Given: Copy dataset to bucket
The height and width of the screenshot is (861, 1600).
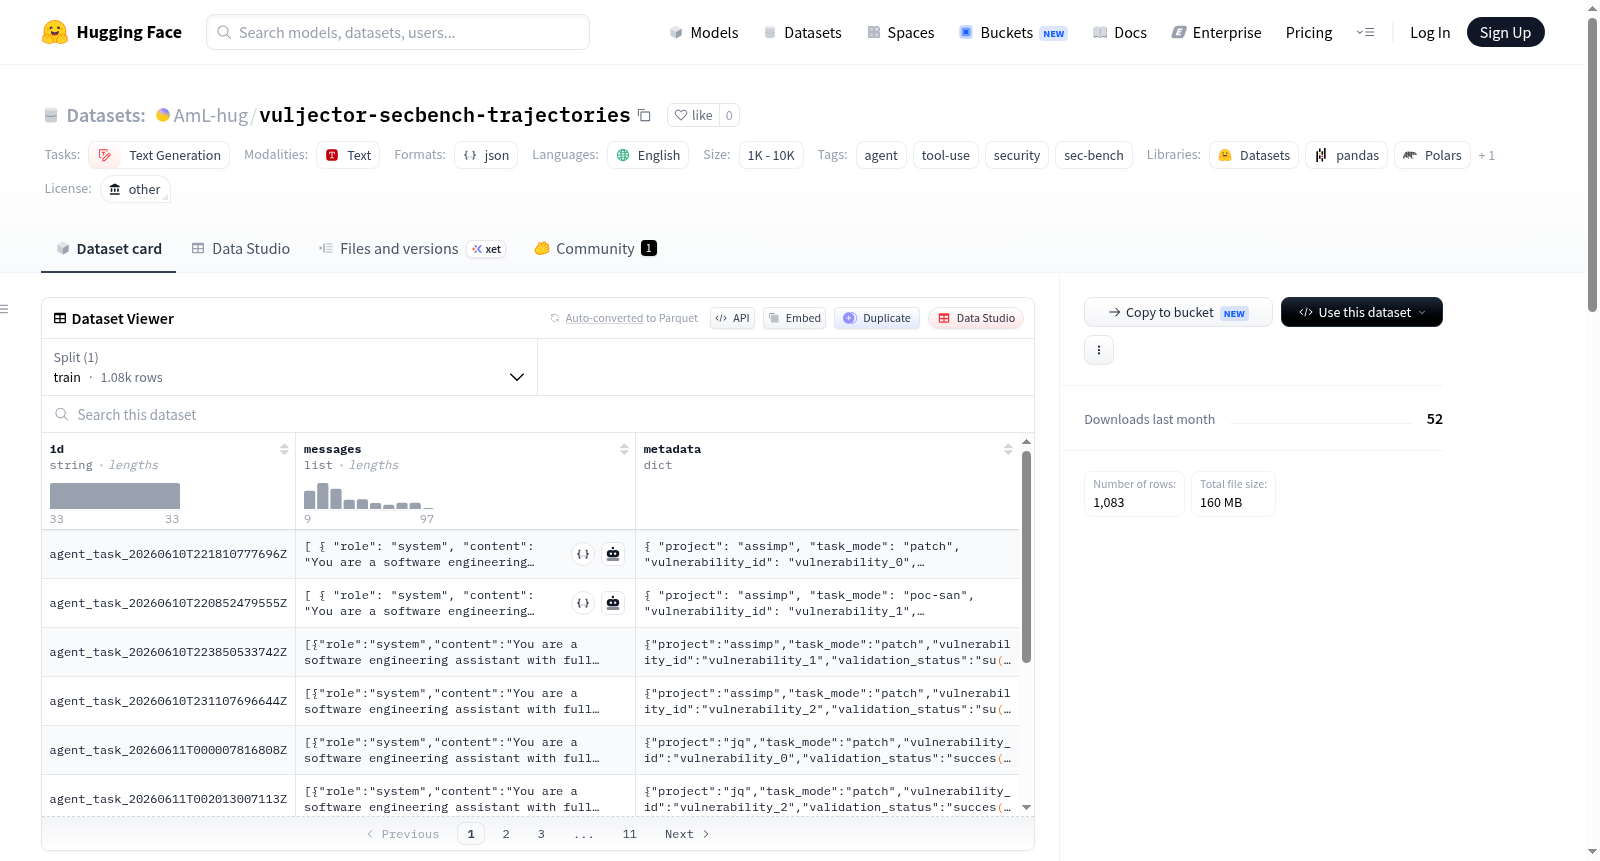Looking at the screenshot, I should coord(1178,312).
